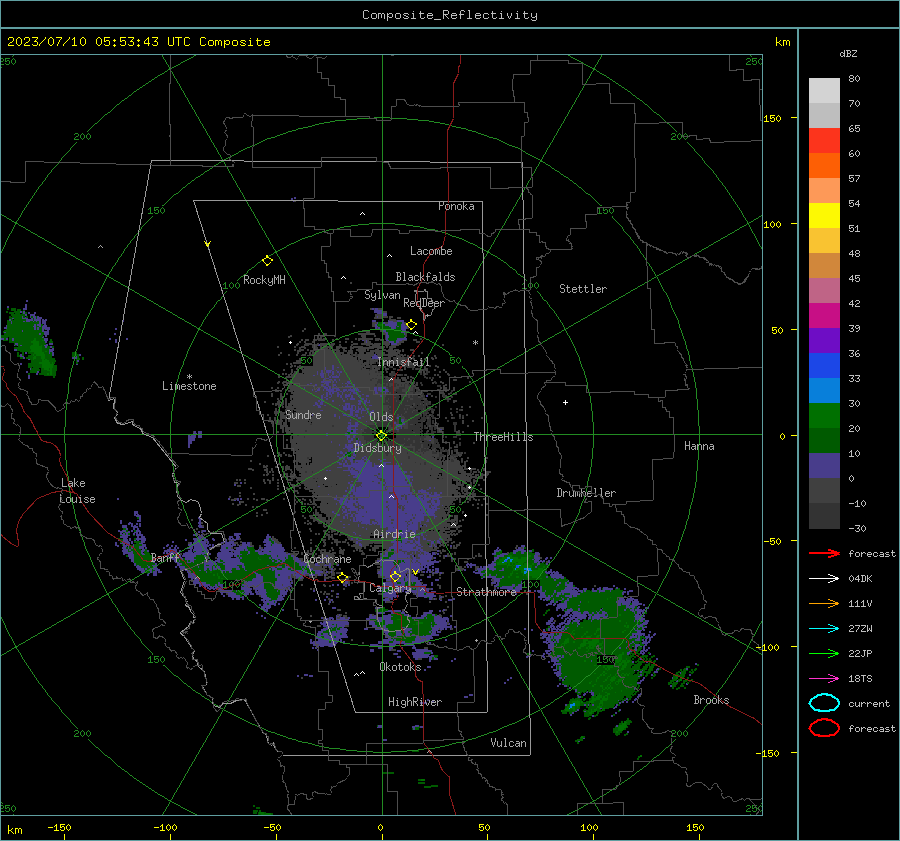The width and height of the screenshot is (900, 841).
Task: Click the ThreeHills town label
Action: pos(503,437)
